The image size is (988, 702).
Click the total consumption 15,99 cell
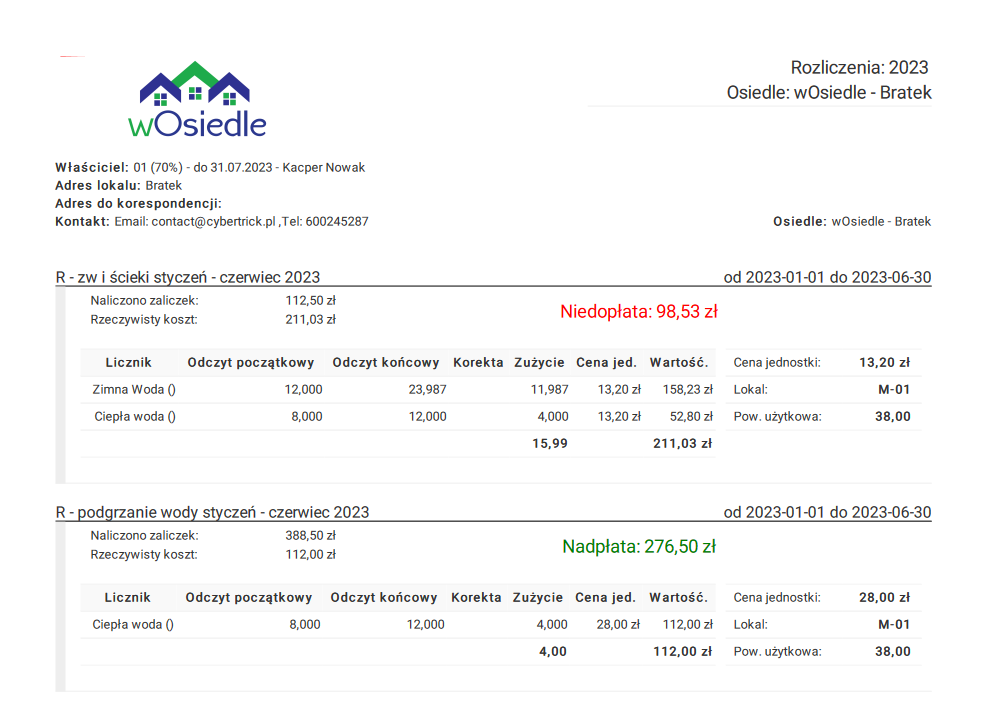tap(550, 444)
